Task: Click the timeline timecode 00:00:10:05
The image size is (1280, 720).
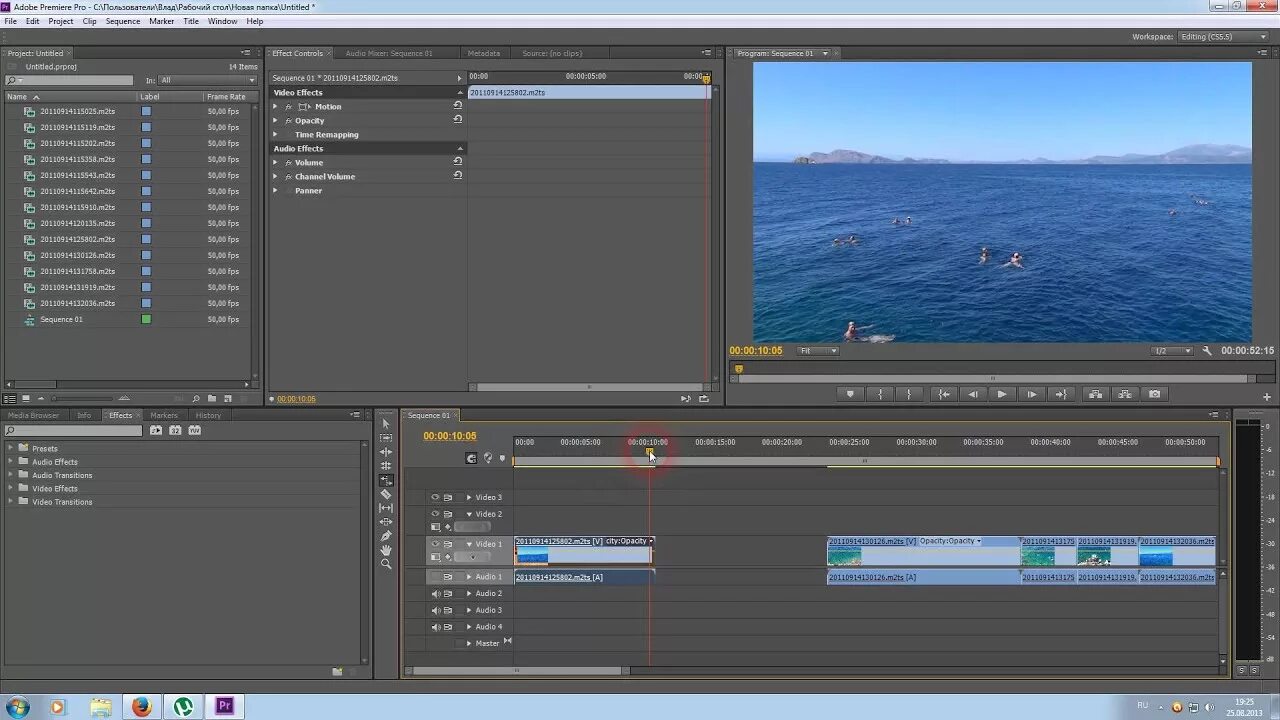Action: coord(450,436)
